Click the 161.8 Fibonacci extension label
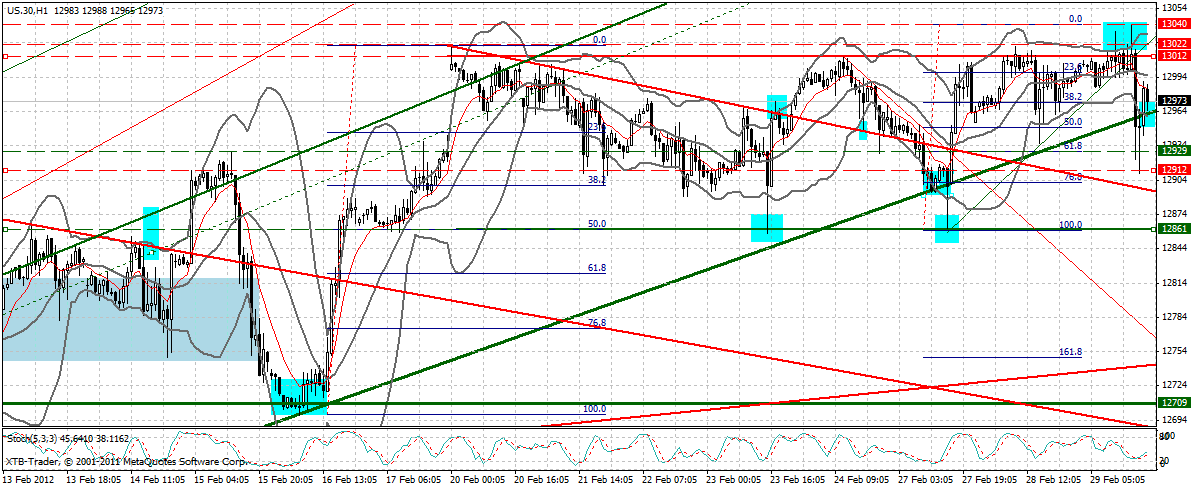 coord(1071,352)
